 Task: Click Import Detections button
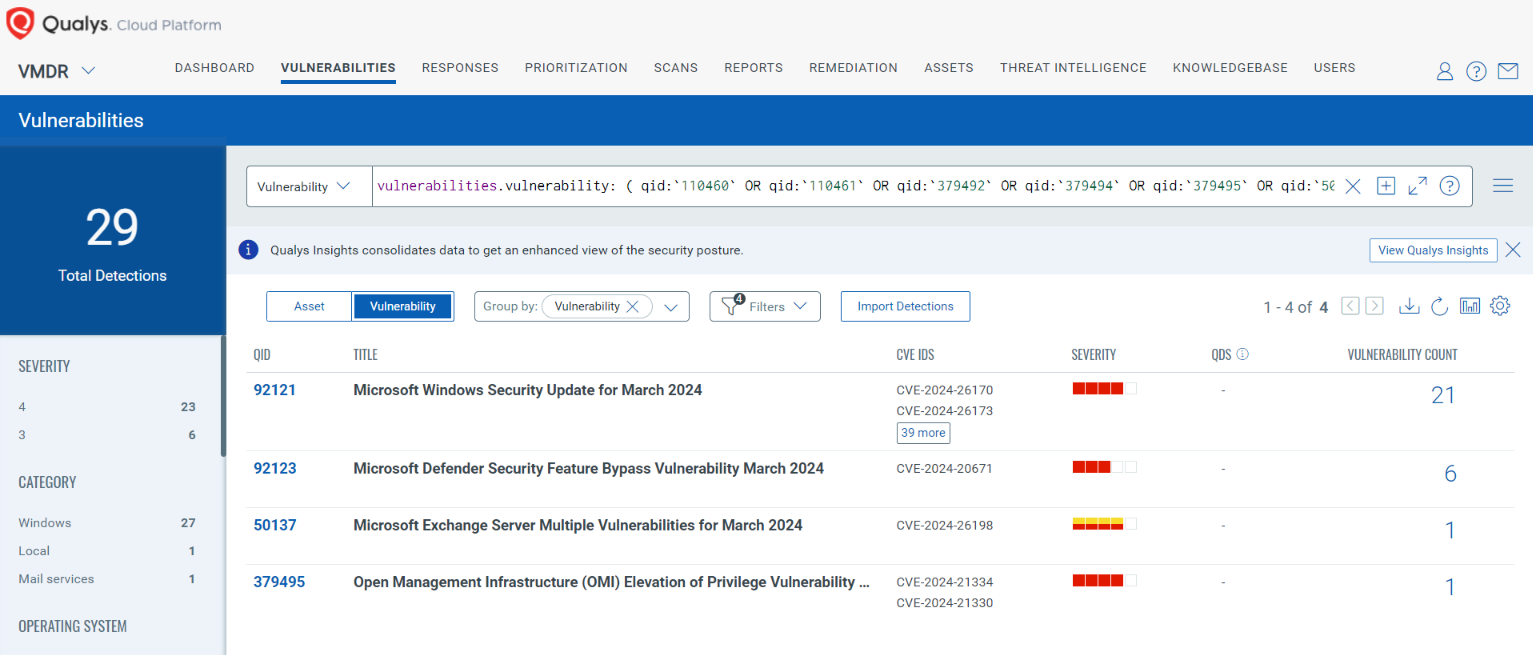[x=905, y=306]
